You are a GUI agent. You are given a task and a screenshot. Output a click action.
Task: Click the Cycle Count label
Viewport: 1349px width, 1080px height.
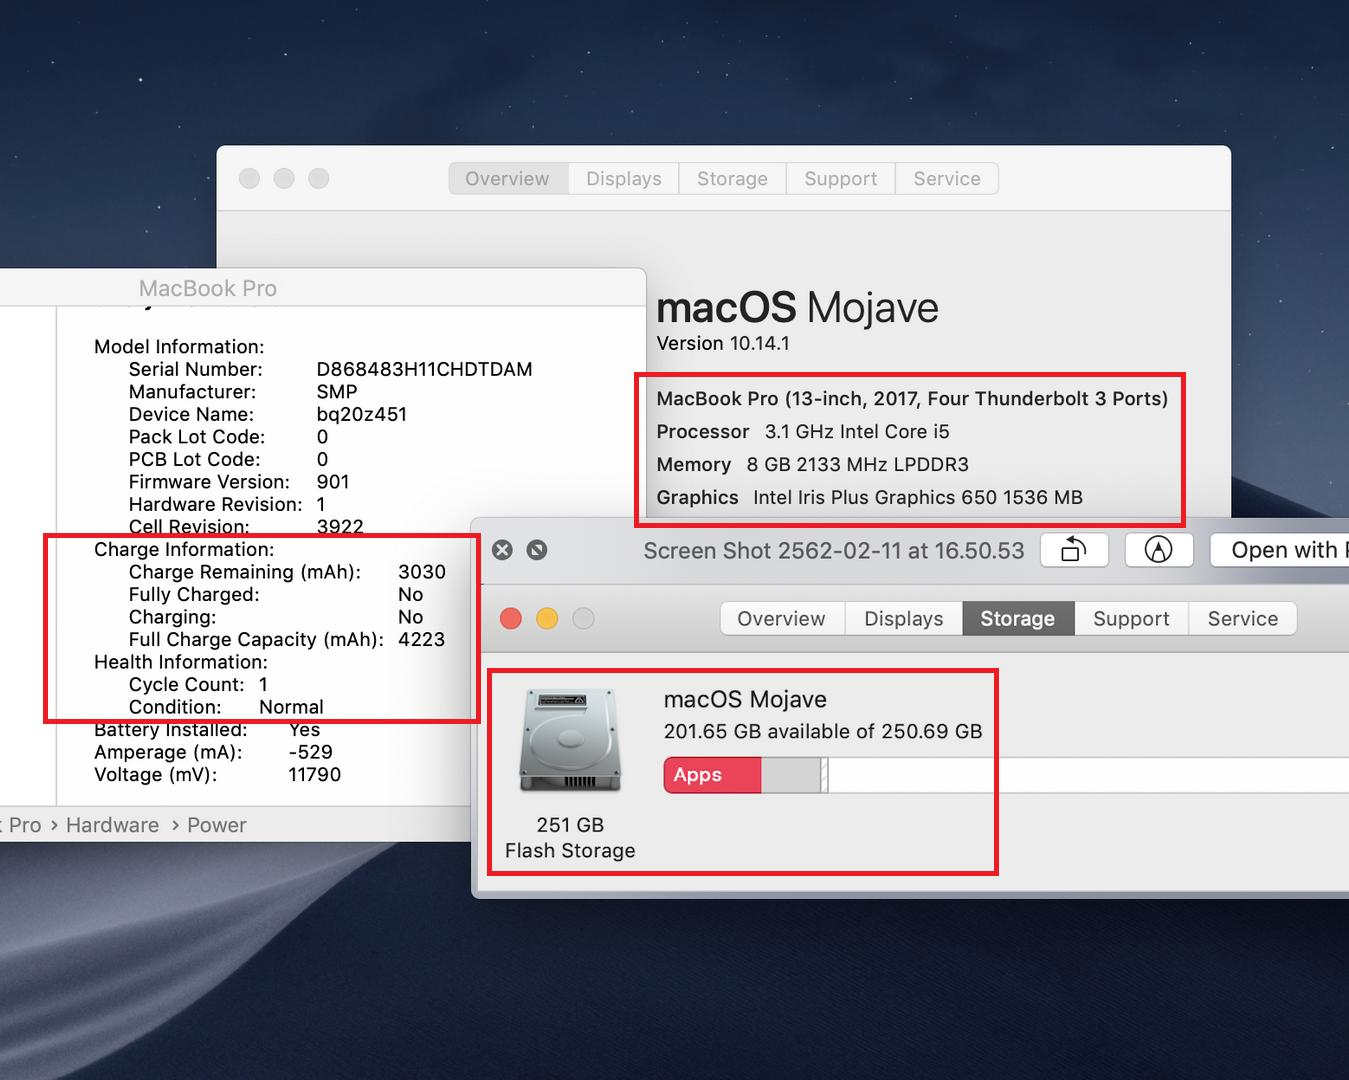[187, 684]
